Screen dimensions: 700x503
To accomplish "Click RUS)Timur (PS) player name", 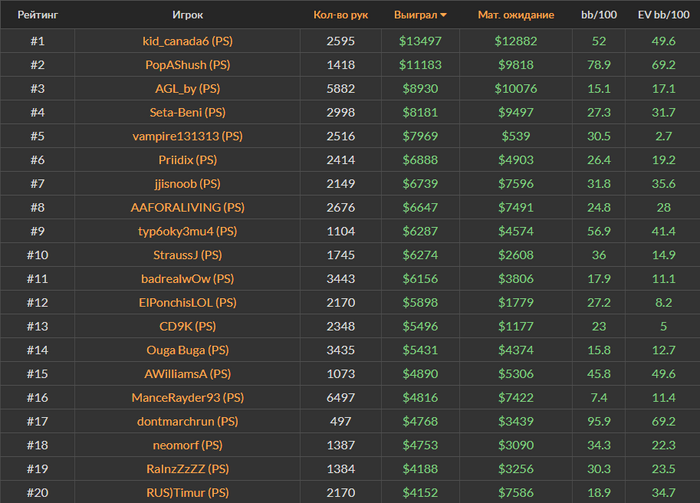I will point(187,492).
